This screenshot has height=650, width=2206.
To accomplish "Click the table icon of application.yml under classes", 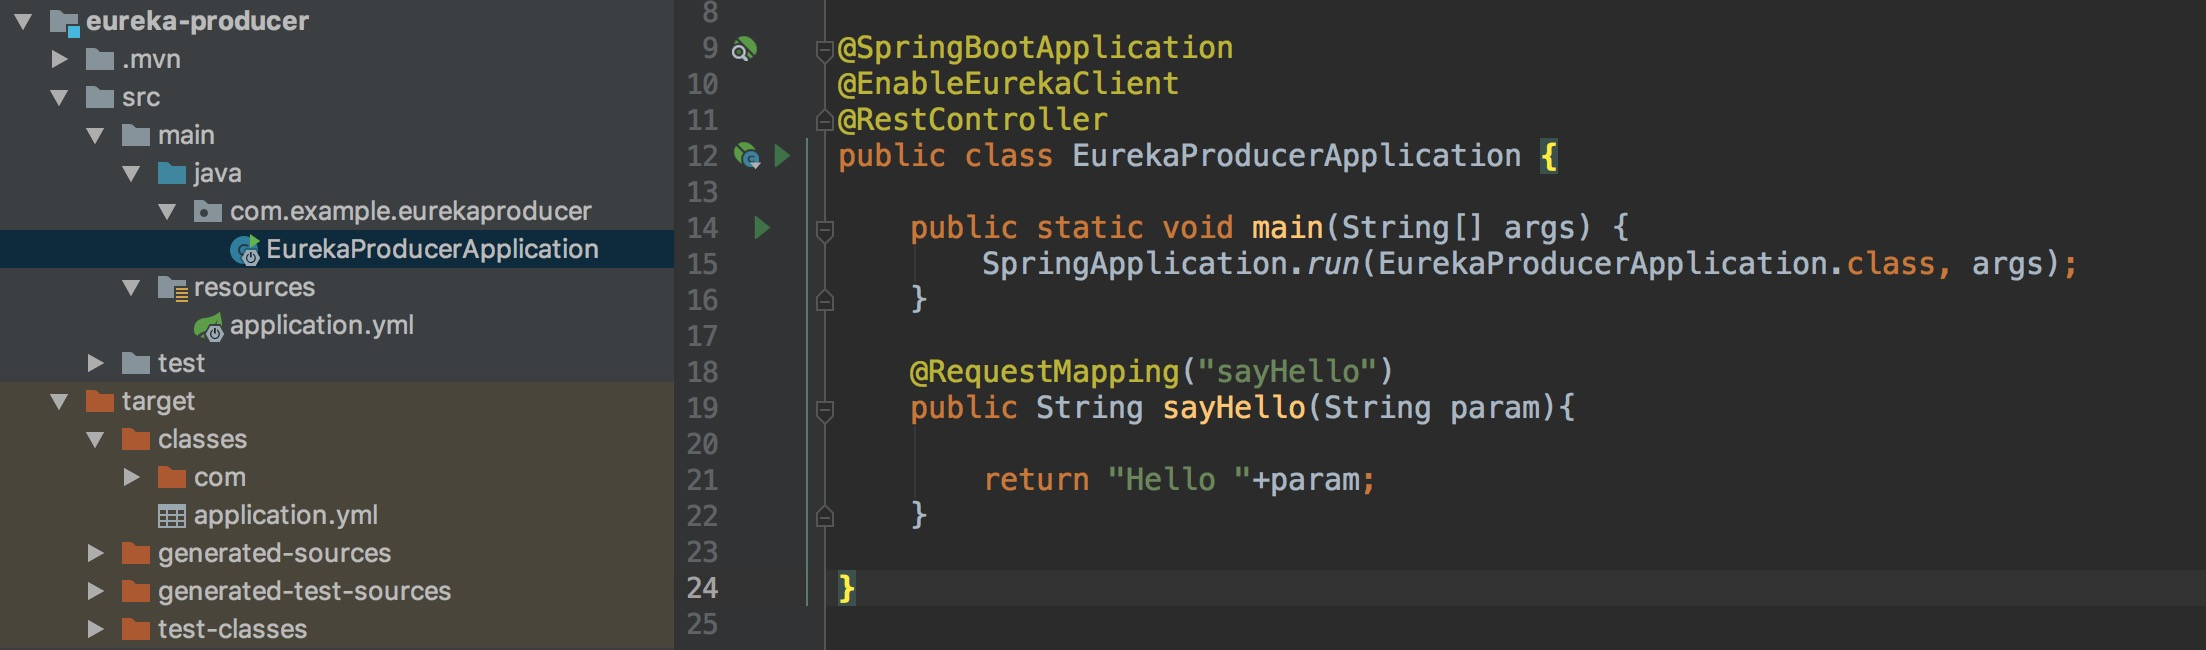I will pyautogui.click(x=172, y=516).
